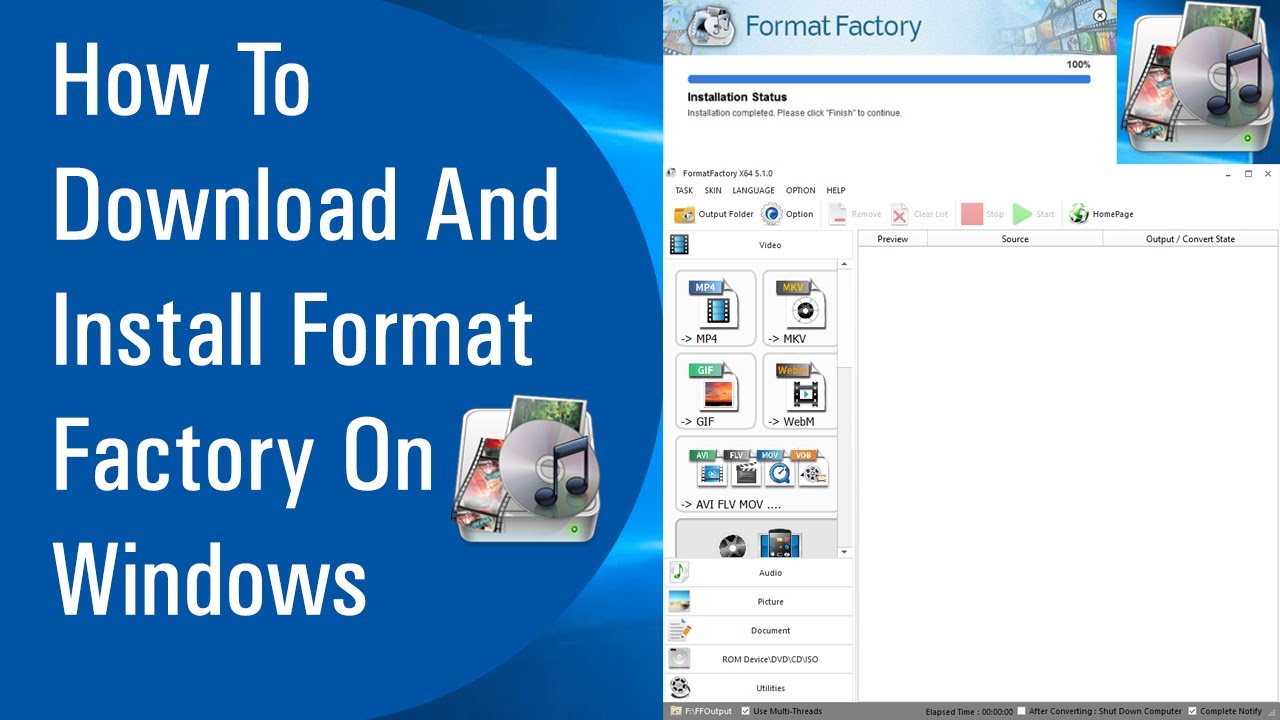Toggle the Complete Notify checkbox
The width and height of the screenshot is (1280, 720).
pyautogui.click(x=1192, y=711)
